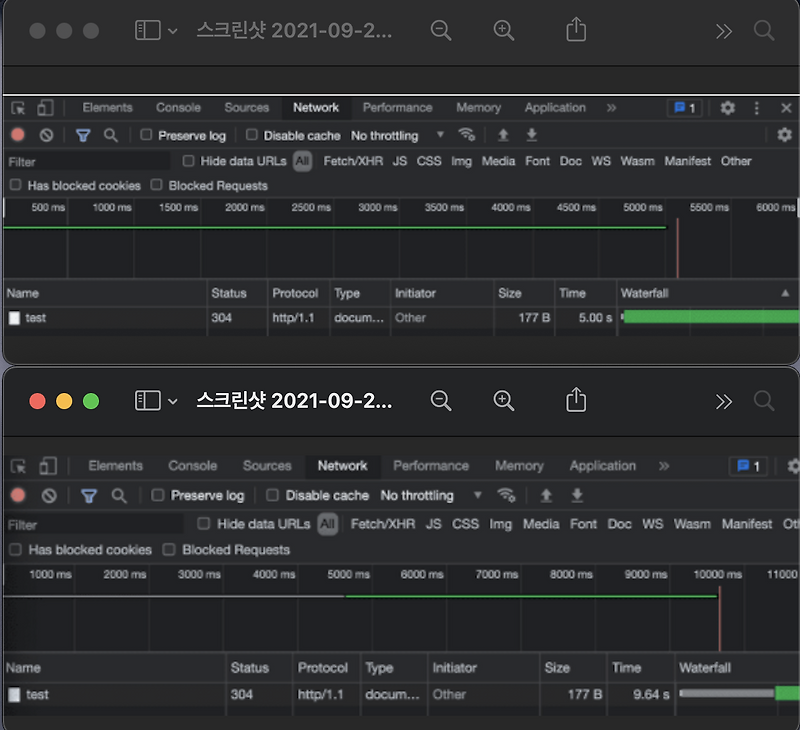Open the DevTools settings gear in the top panel

pos(728,108)
